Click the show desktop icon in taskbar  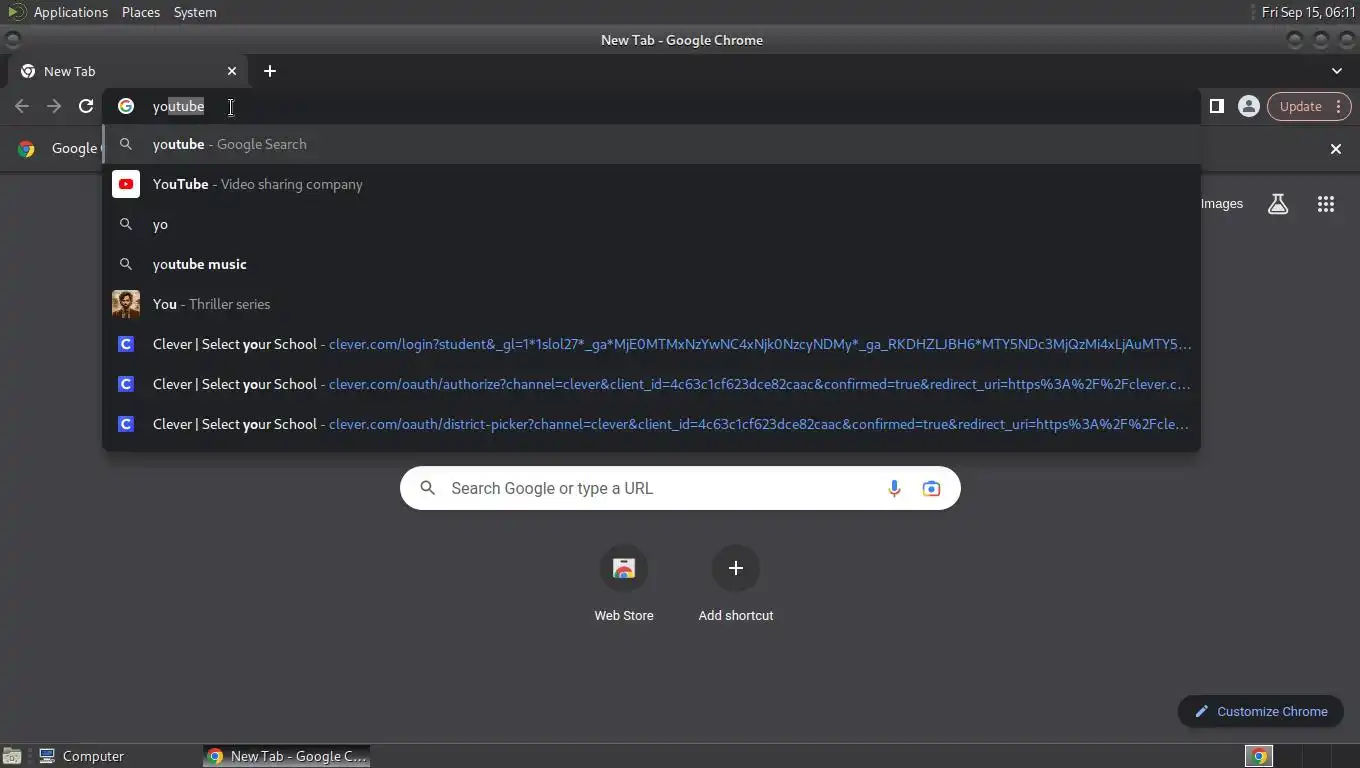tap(12, 756)
